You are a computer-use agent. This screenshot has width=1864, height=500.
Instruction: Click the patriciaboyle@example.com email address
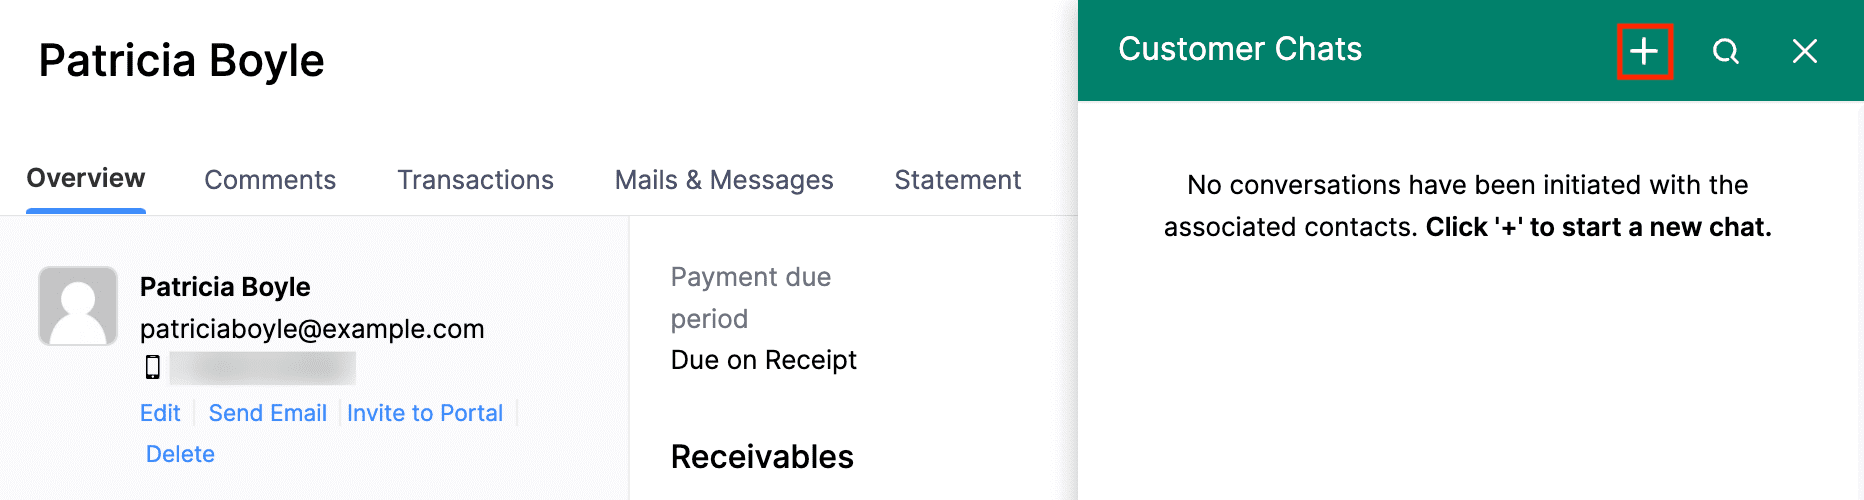point(312,329)
